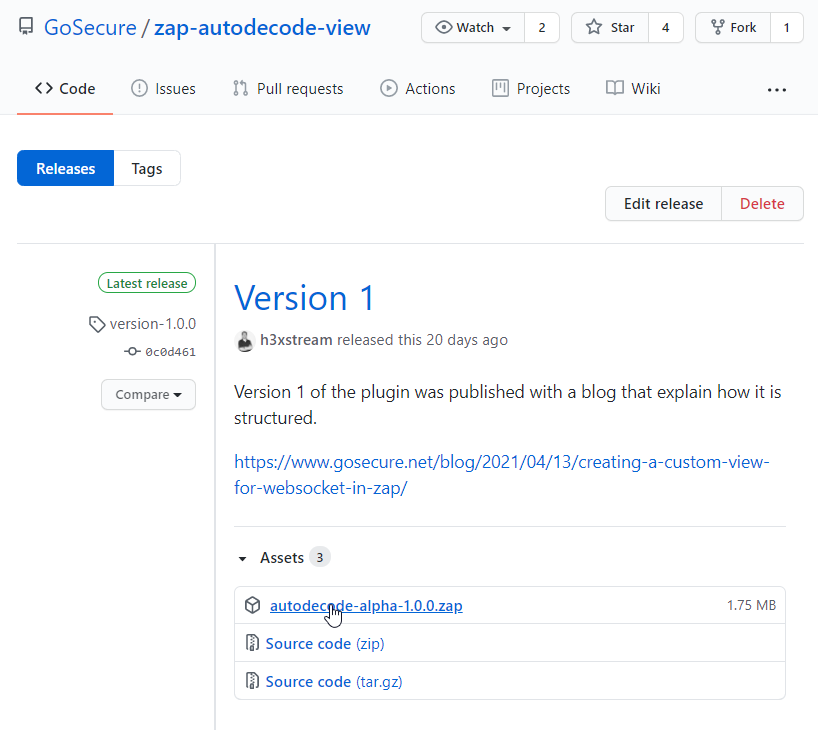Screen dimensions: 818x730
Task: View the stargazers count 4
Action: coord(666,28)
